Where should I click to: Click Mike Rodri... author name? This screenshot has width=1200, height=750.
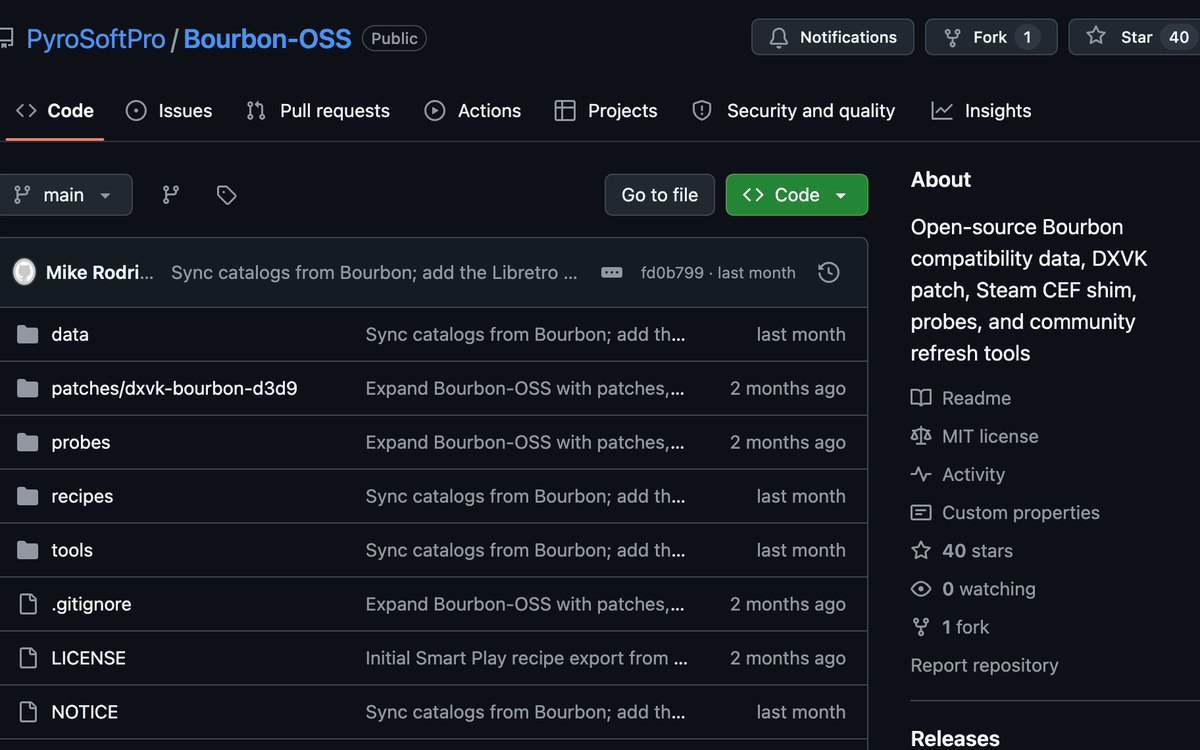point(100,272)
